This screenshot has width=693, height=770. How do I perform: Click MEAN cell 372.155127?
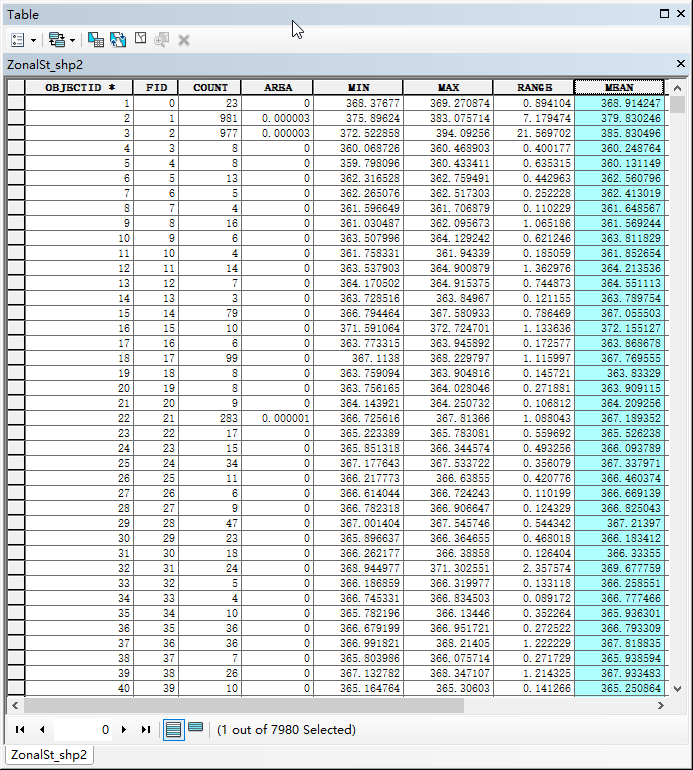click(619, 328)
